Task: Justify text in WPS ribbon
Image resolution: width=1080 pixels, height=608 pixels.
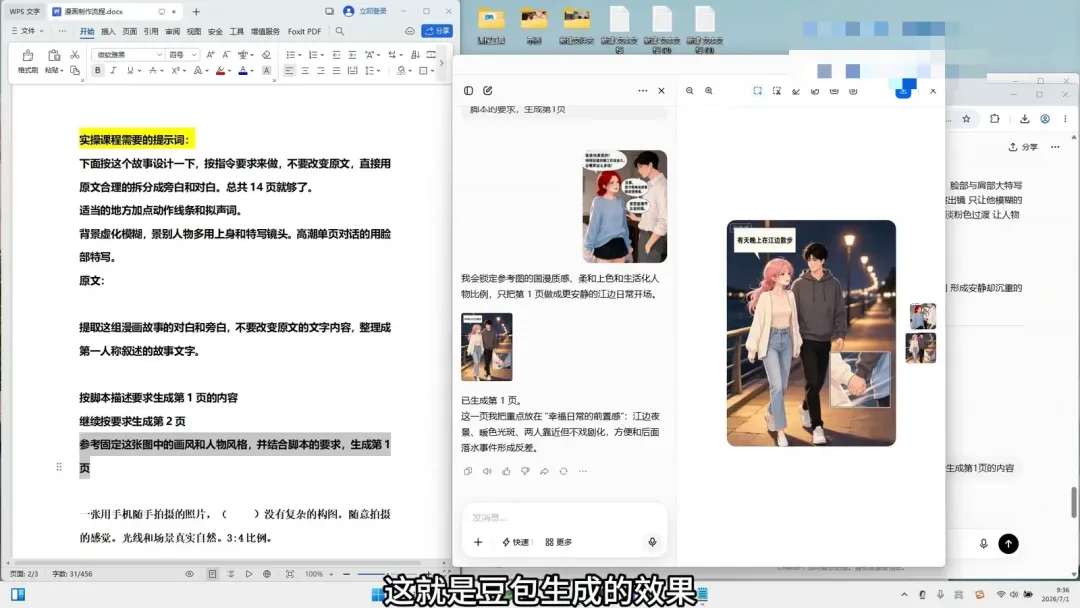Action: click(336, 70)
